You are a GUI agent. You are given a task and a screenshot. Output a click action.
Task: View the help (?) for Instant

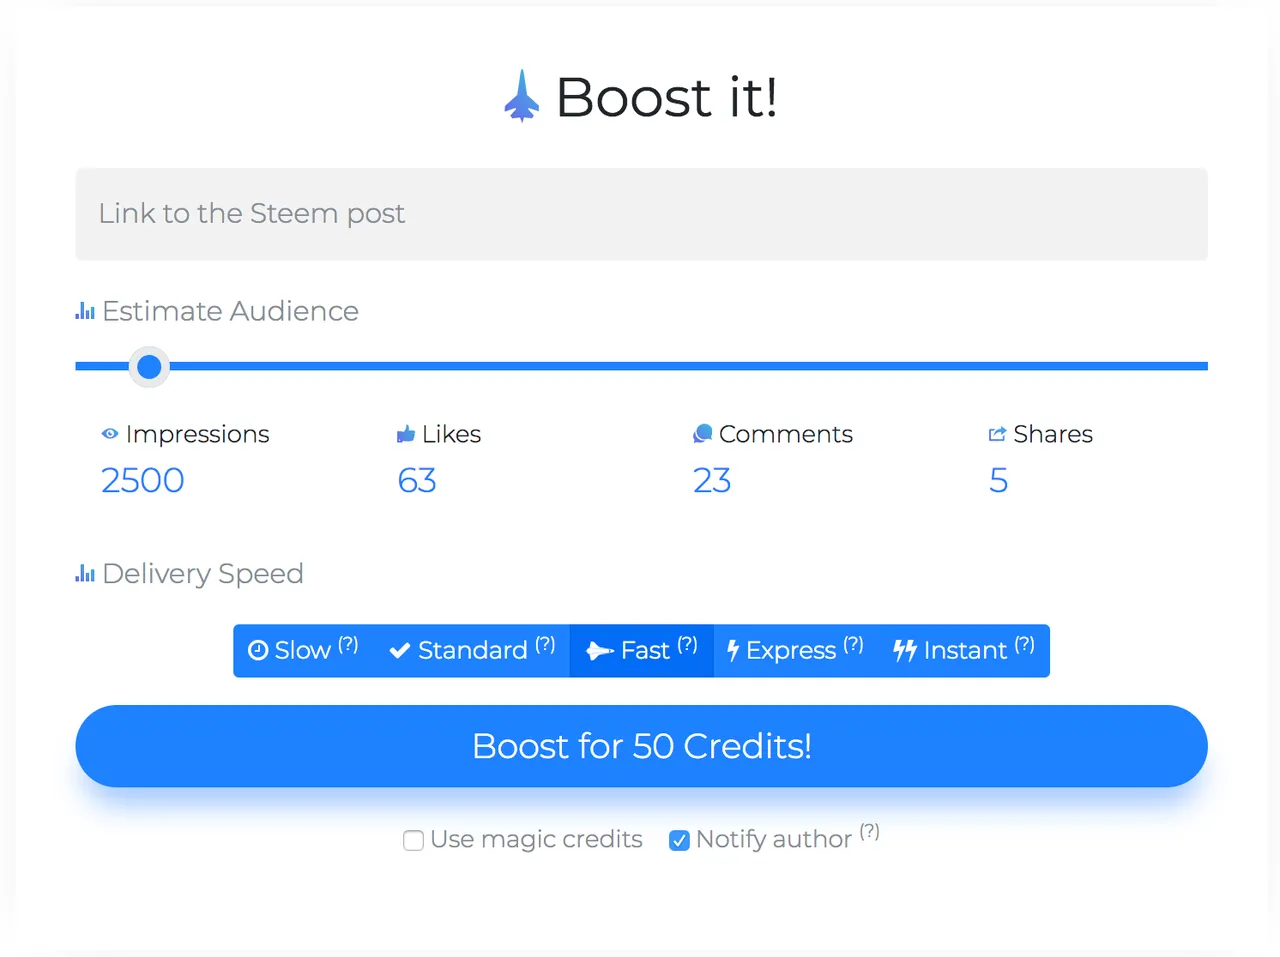1024,645
